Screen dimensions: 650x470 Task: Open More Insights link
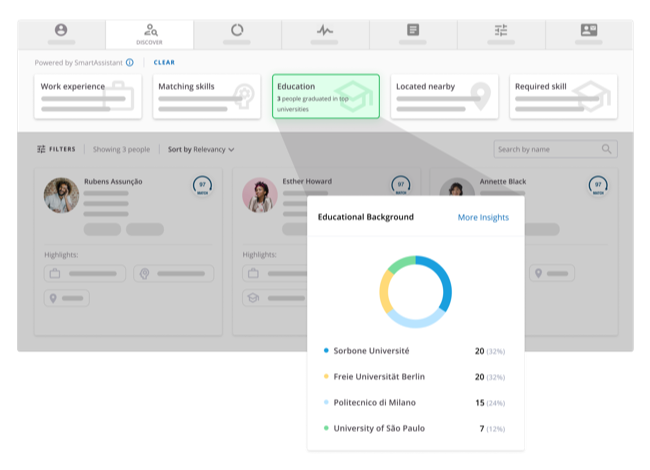[483, 217]
